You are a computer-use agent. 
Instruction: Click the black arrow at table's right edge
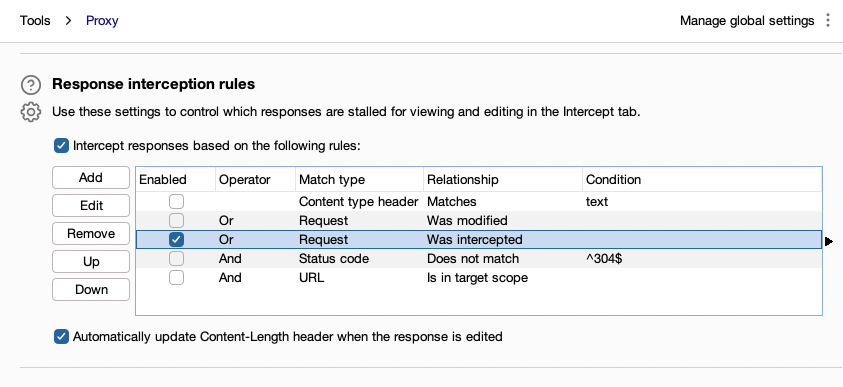(x=828, y=242)
